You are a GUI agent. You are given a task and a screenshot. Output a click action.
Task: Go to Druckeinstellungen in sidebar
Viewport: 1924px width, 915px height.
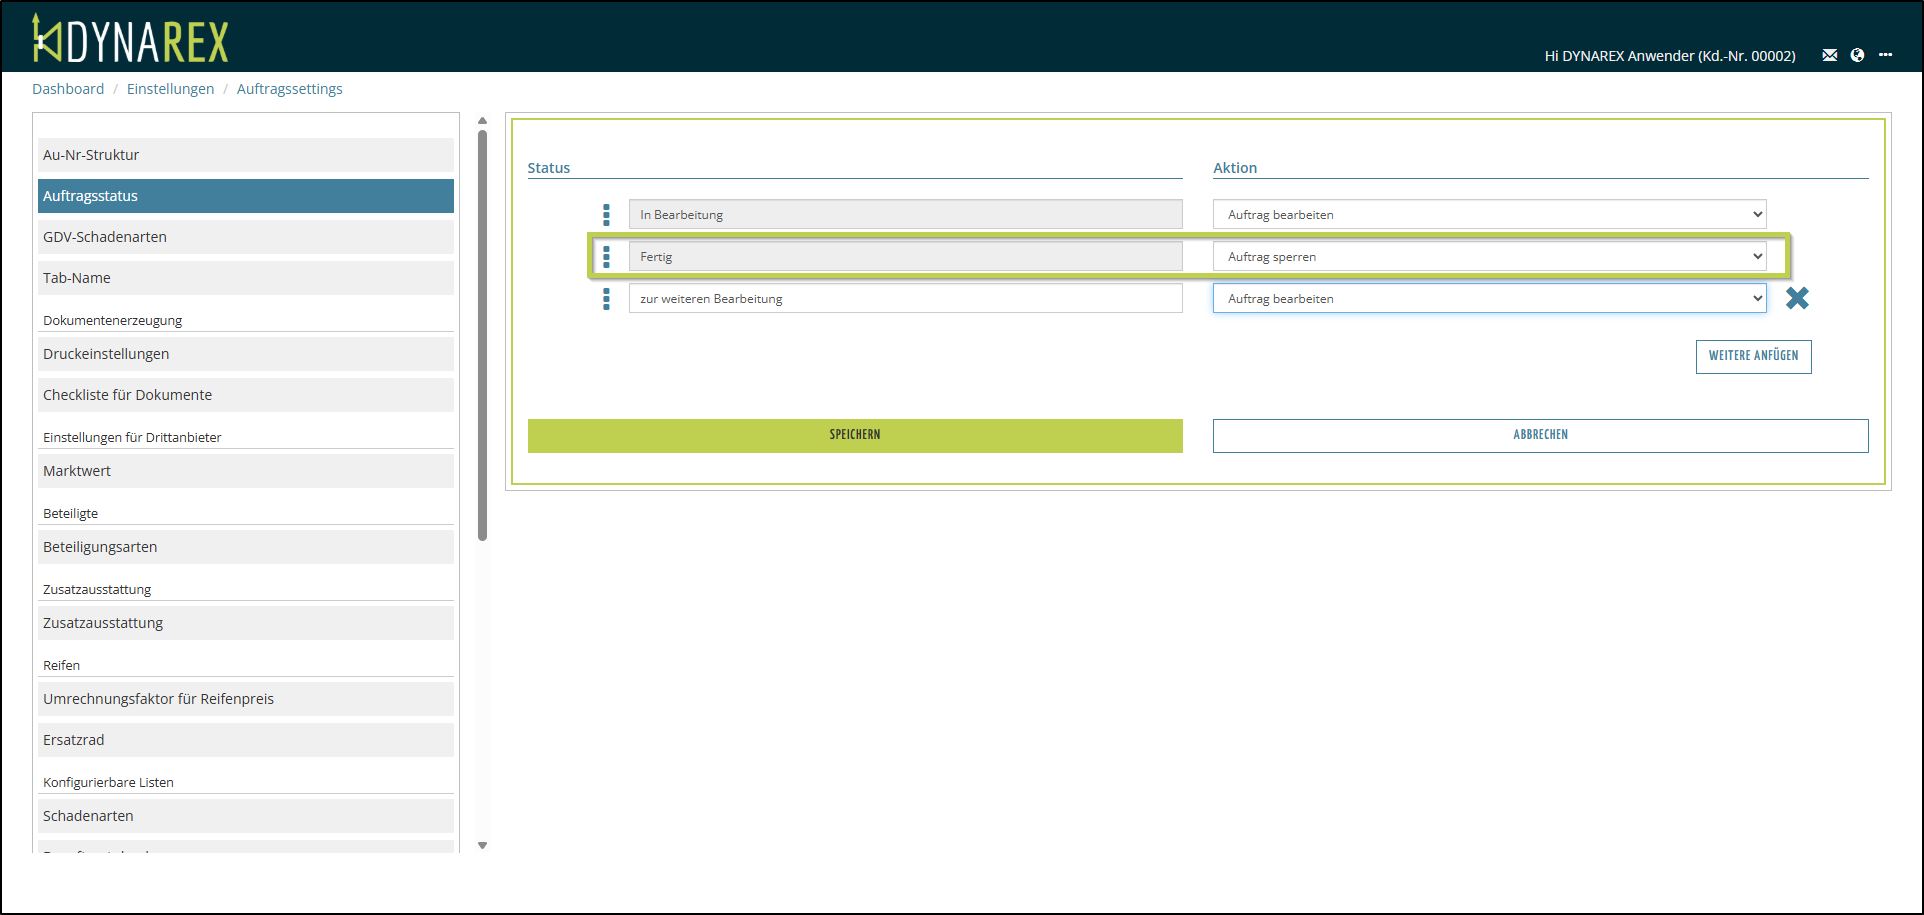[245, 354]
